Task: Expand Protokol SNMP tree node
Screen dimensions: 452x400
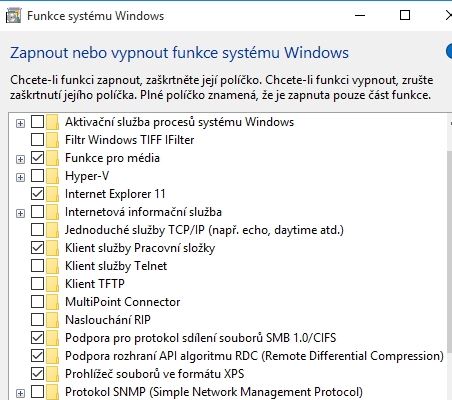Action: (x=20, y=393)
